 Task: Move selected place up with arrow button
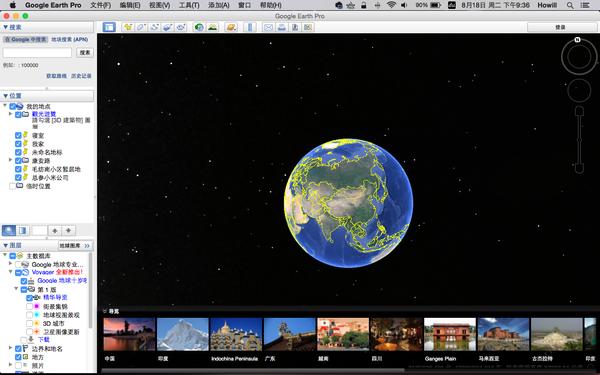(x=55, y=230)
